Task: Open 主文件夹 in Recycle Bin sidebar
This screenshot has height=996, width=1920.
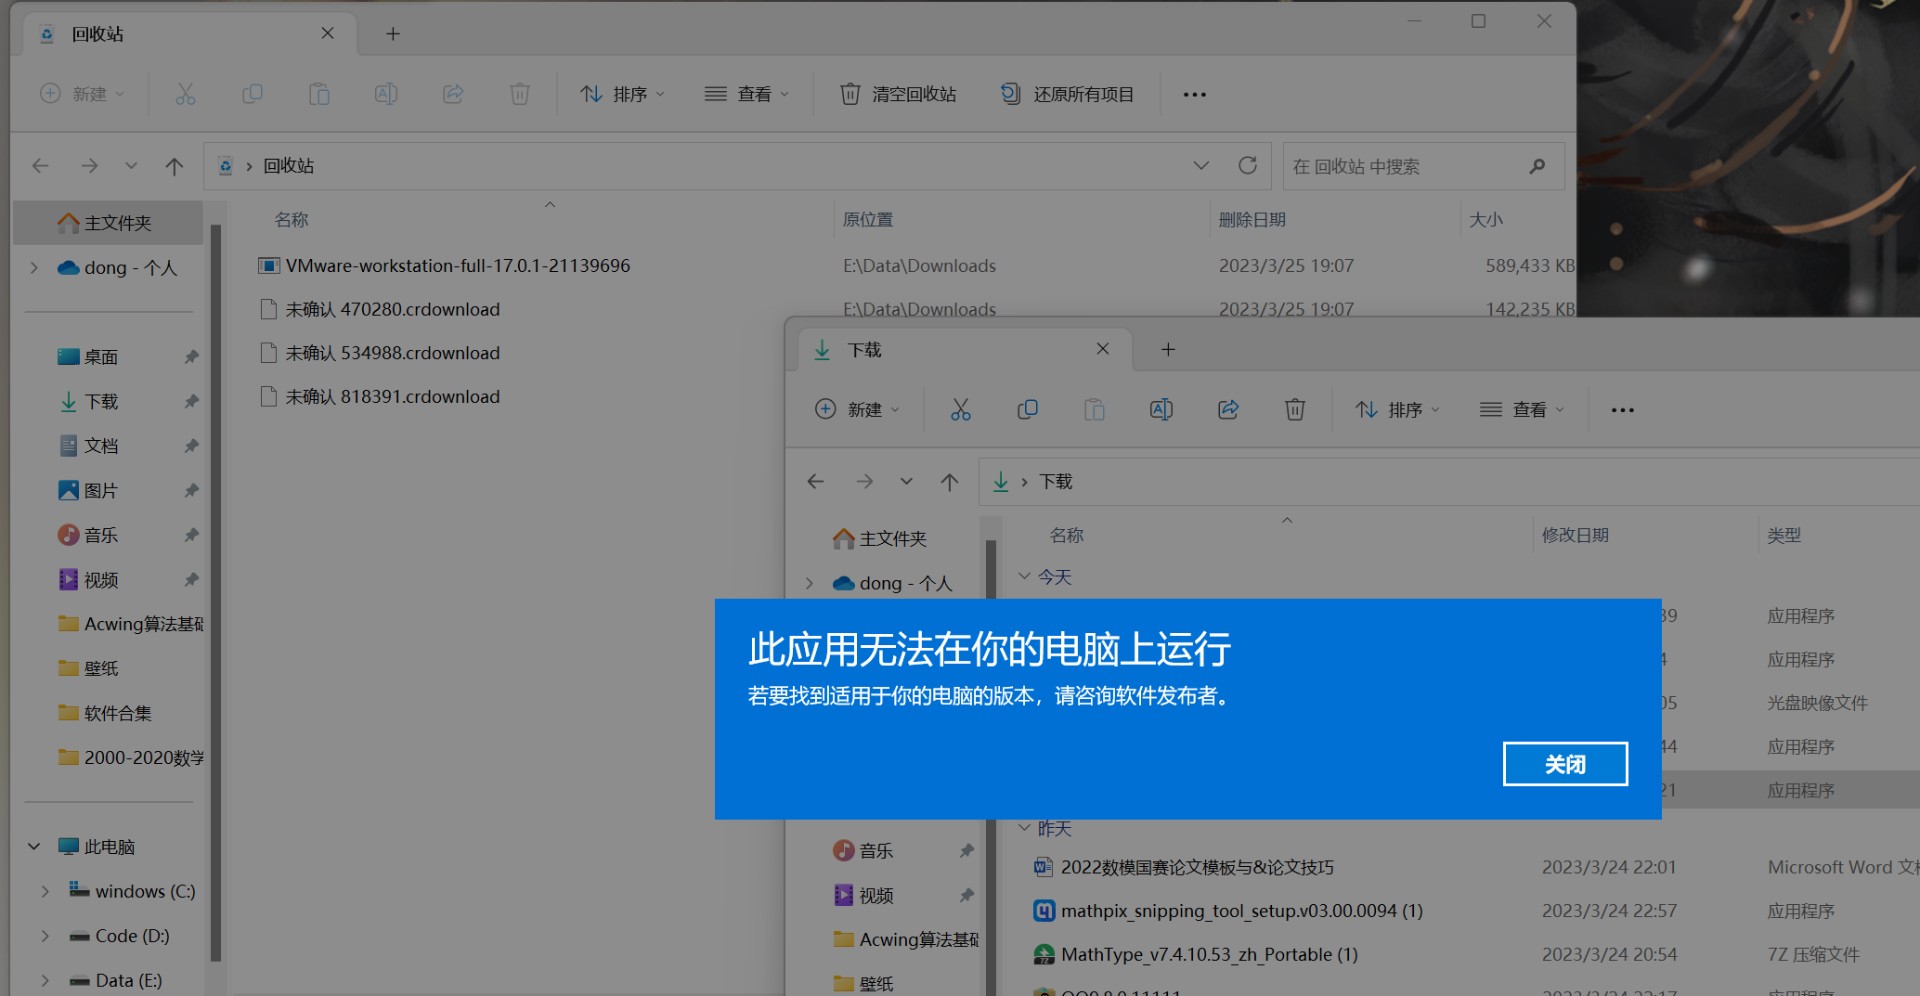Action: click(108, 223)
